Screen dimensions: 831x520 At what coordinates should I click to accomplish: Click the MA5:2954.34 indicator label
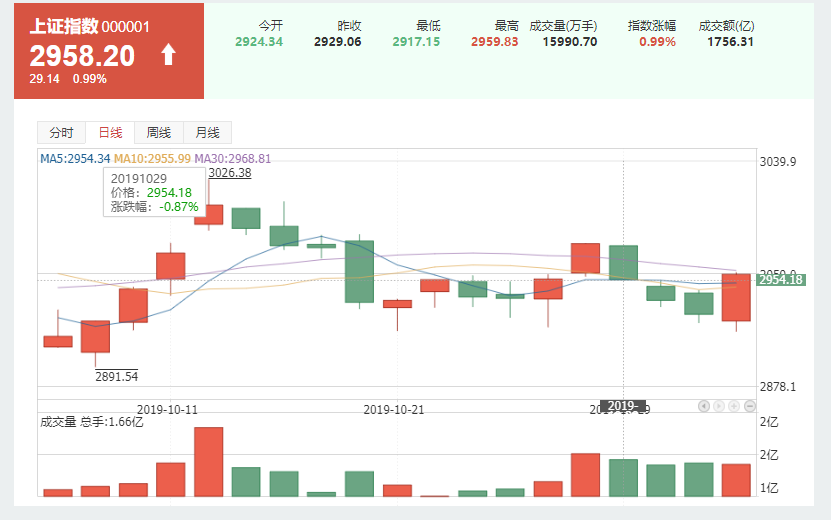pyautogui.click(x=75, y=159)
